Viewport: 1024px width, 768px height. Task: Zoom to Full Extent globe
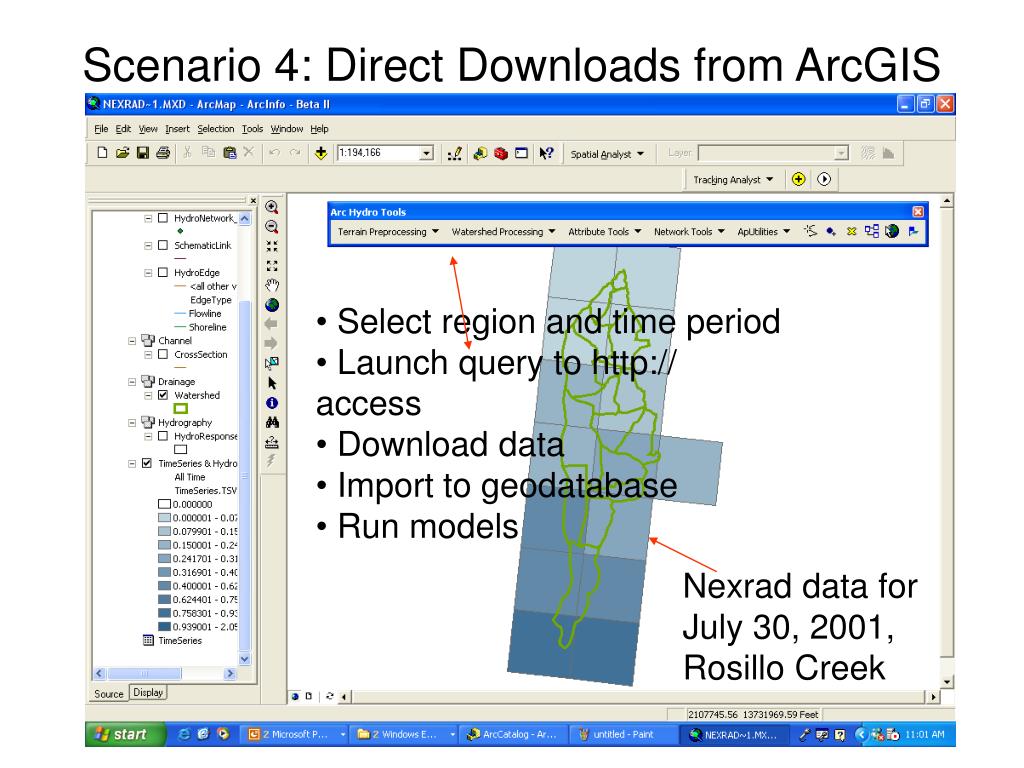(x=272, y=305)
